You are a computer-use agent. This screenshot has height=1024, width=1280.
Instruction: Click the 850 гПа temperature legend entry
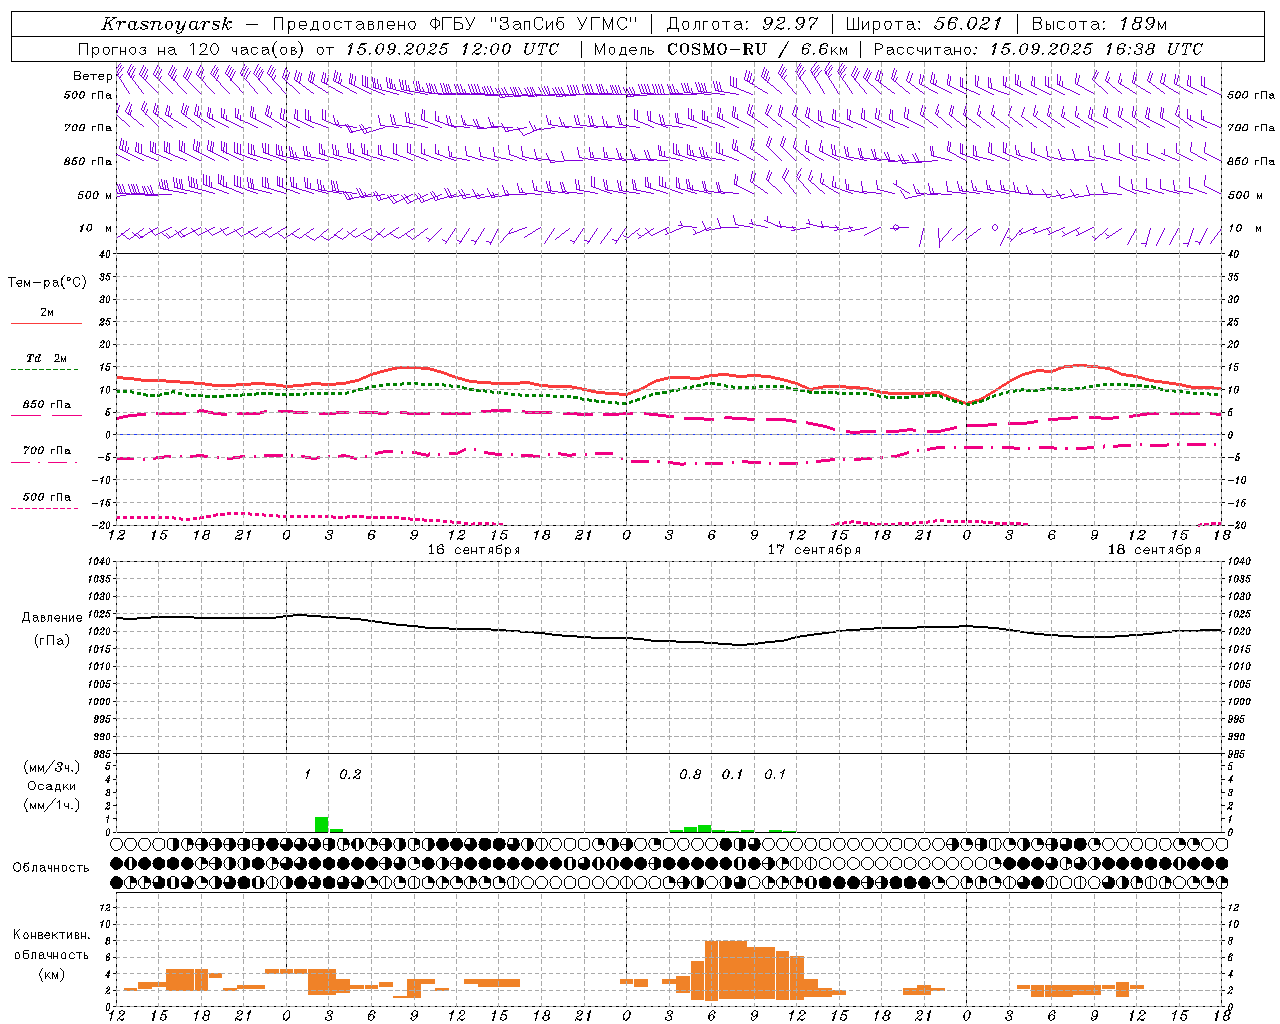tap(46, 405)
